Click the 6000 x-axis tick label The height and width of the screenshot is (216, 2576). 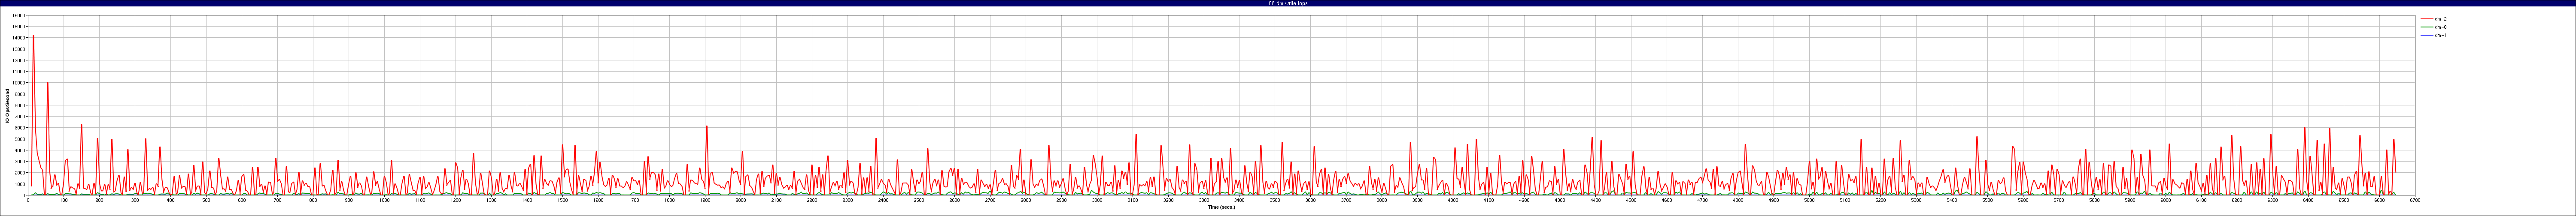[2166, 200]
